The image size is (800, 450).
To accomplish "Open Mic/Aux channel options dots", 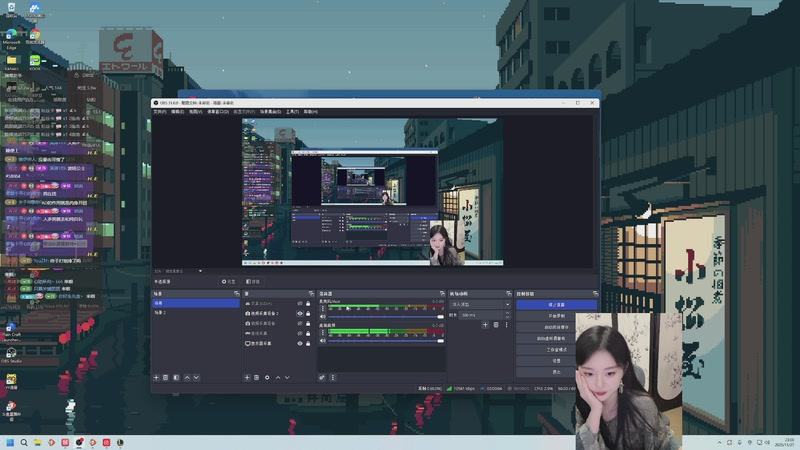I will pos(322,308).
